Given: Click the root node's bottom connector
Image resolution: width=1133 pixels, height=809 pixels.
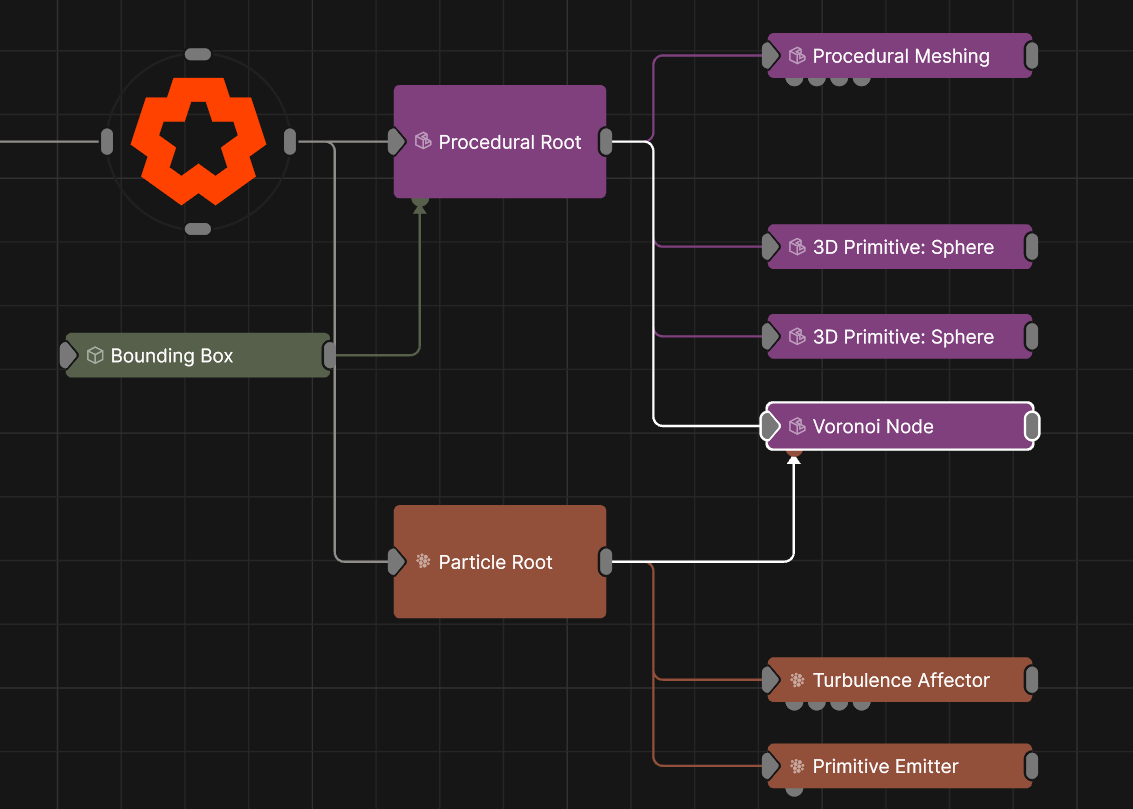Looking at the screenshot, I should coord(198,229).
